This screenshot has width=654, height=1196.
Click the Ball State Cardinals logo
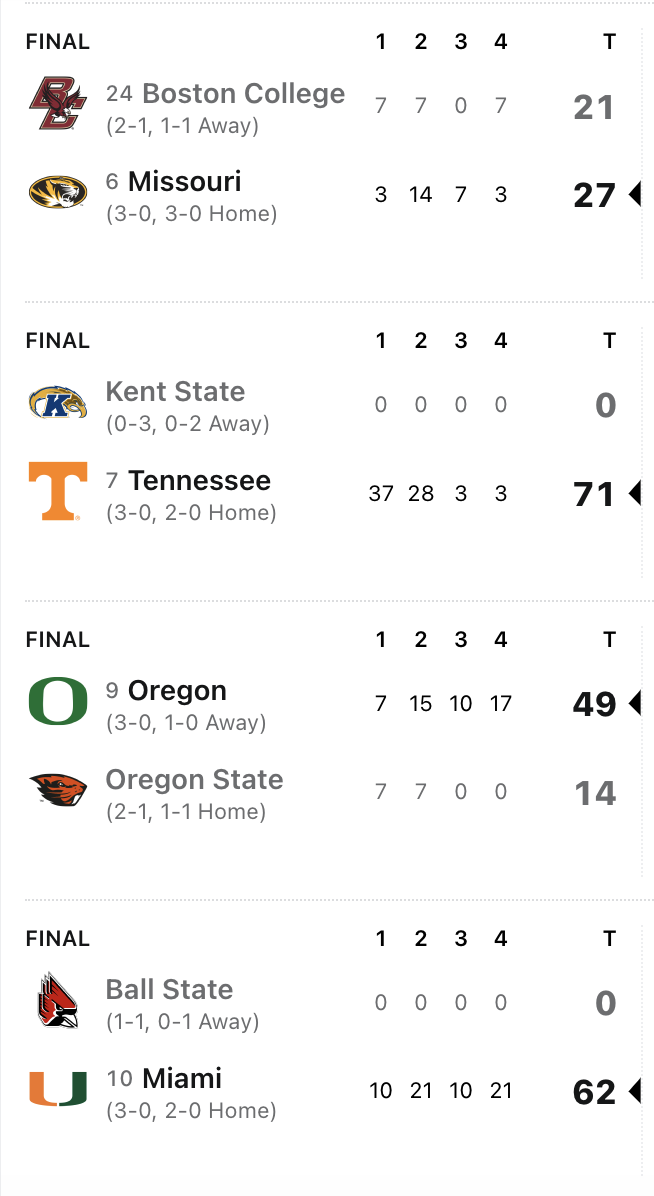pyautogui.click(x=58, y=1001)
